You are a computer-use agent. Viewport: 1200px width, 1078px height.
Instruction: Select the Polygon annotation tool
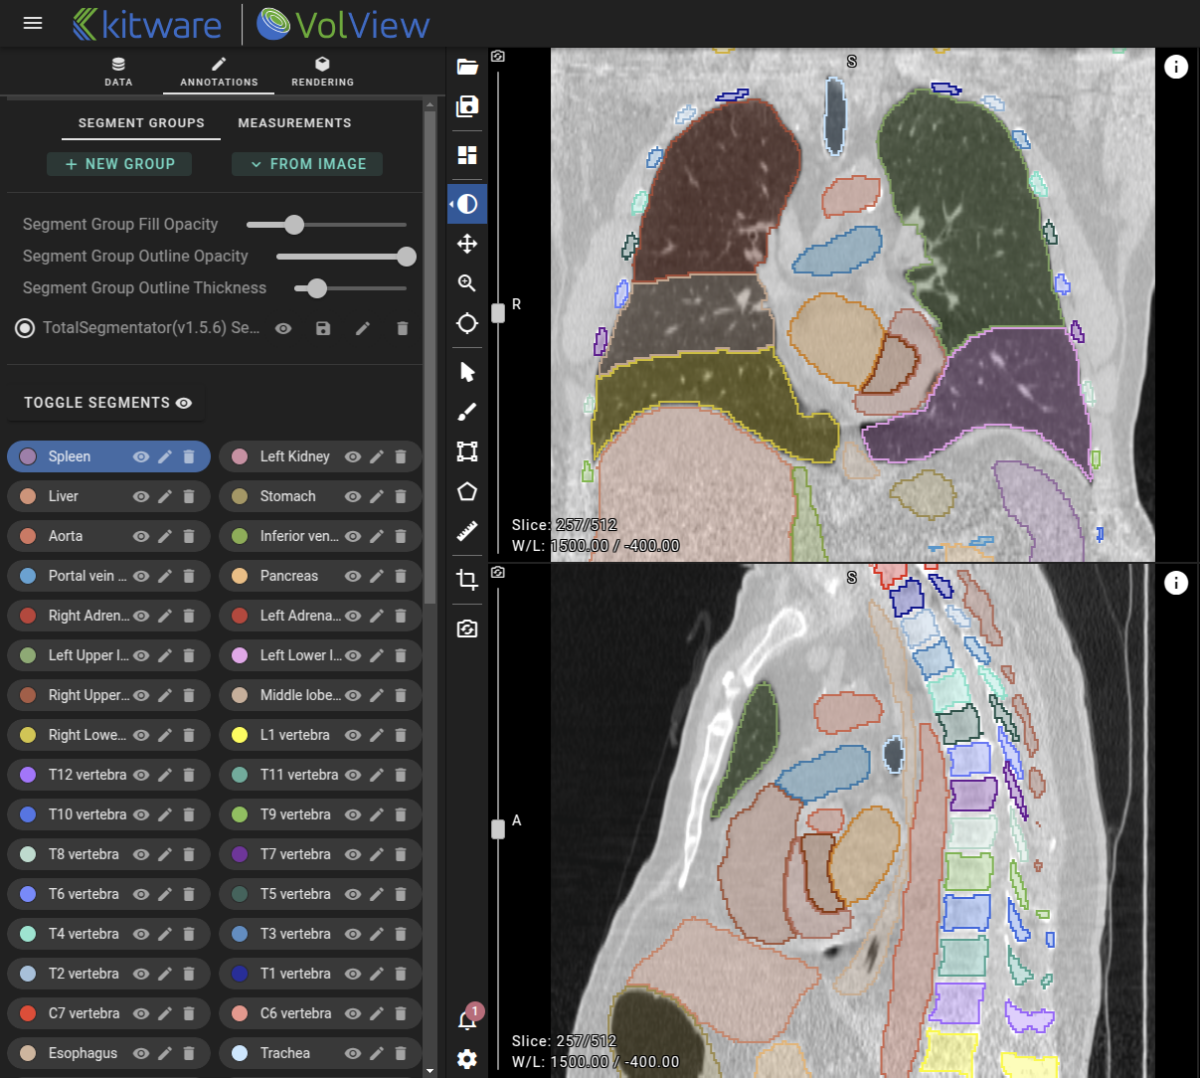[x=466, y=491]
